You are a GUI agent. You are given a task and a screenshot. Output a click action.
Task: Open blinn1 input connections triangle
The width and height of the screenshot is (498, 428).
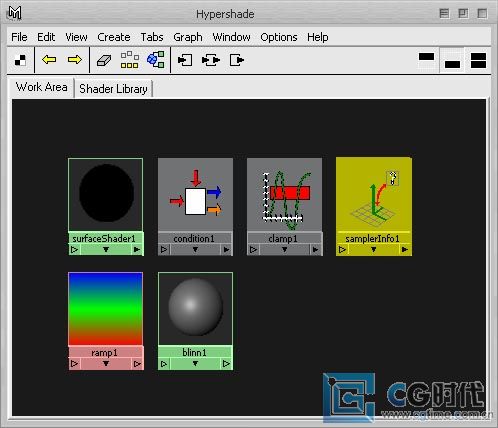[164, 364]
